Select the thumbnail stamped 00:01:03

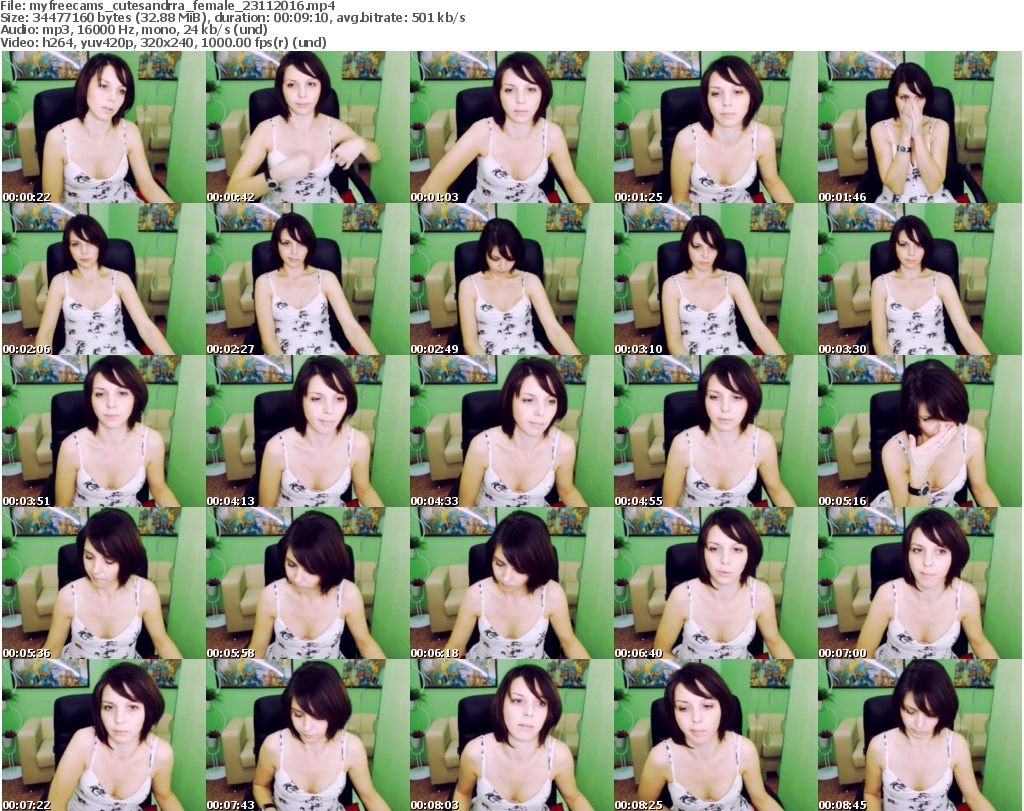[511, 127]
